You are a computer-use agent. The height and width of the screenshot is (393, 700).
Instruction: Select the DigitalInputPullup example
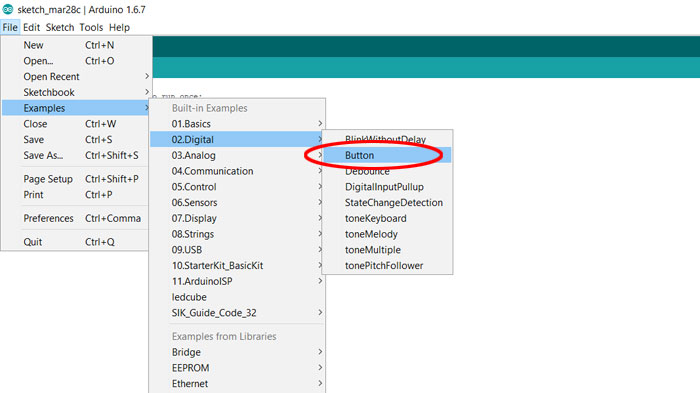pyautogui.click(x=387, y=187)
